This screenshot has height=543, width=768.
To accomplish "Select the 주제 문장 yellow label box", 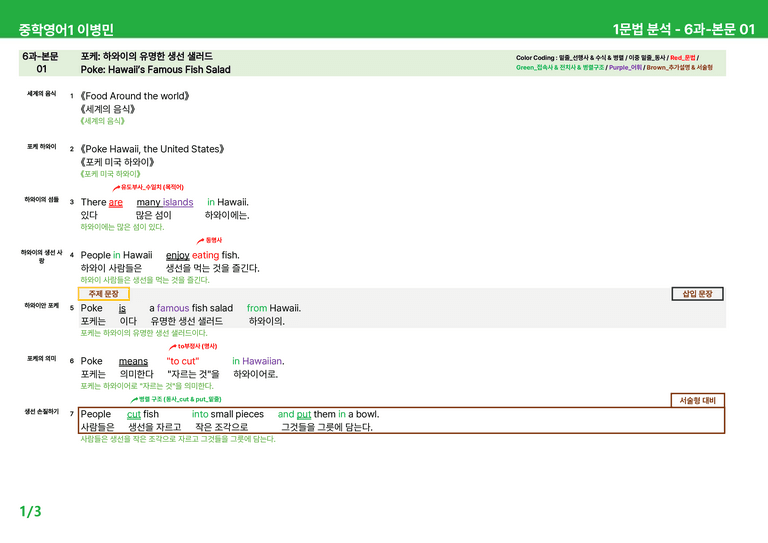I will [x=104, y=294].
